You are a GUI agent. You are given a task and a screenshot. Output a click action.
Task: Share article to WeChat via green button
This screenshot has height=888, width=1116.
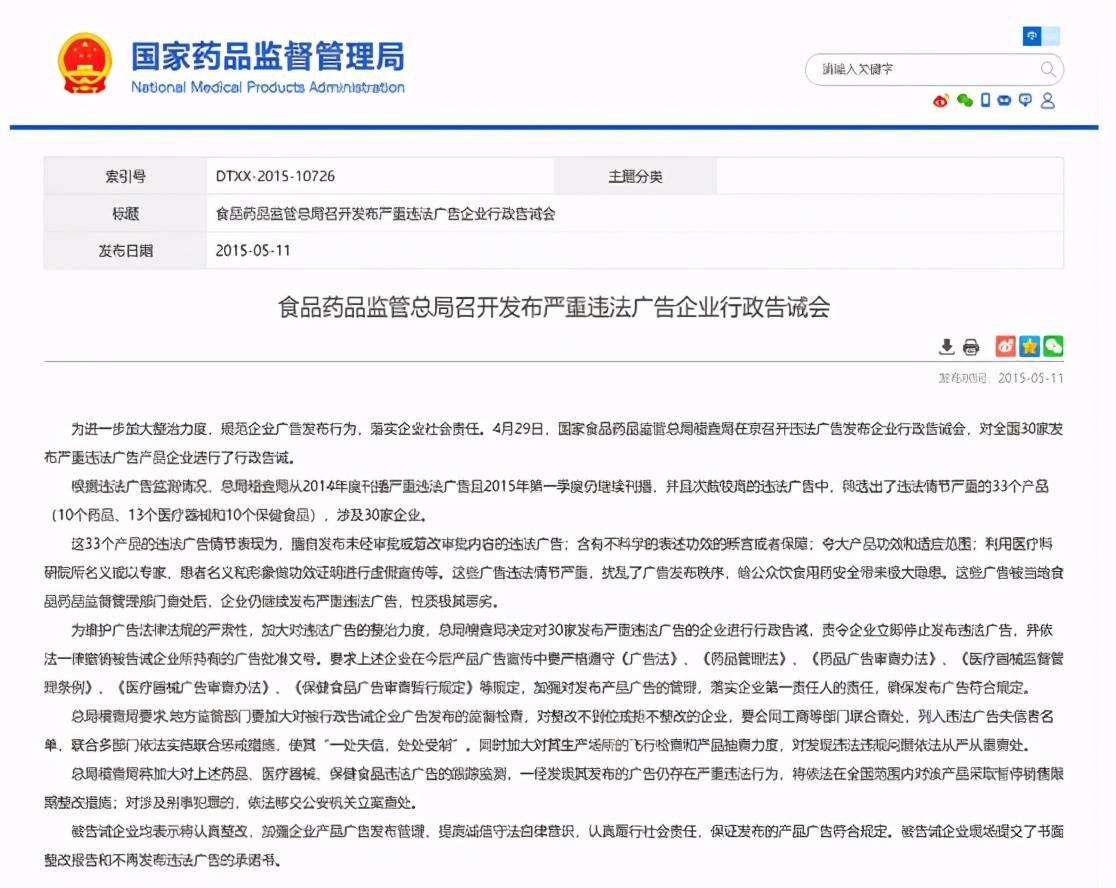point(1053,346)
